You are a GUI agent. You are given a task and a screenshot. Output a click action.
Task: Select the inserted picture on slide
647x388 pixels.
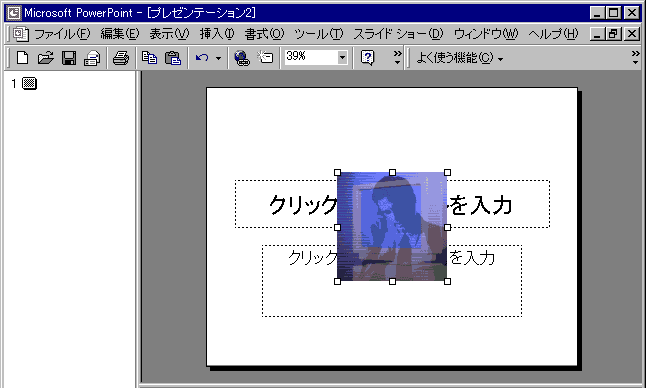[x=392, y=227]
